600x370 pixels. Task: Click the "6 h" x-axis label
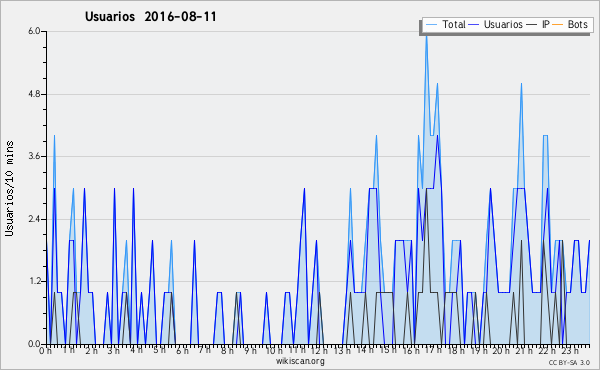pos(182,350)
